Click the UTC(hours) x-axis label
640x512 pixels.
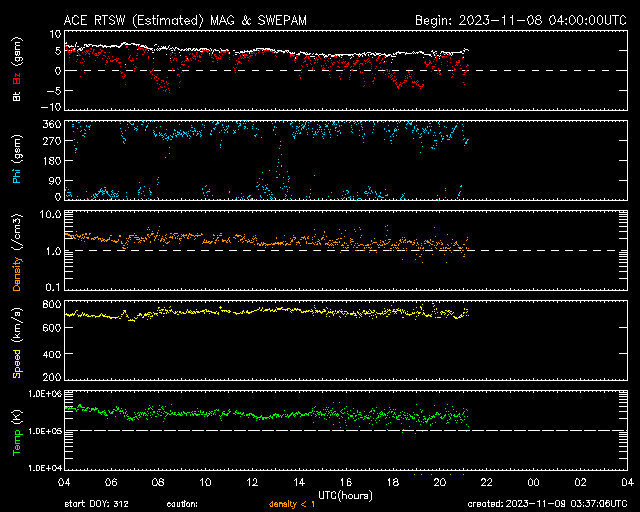[346, 494]
